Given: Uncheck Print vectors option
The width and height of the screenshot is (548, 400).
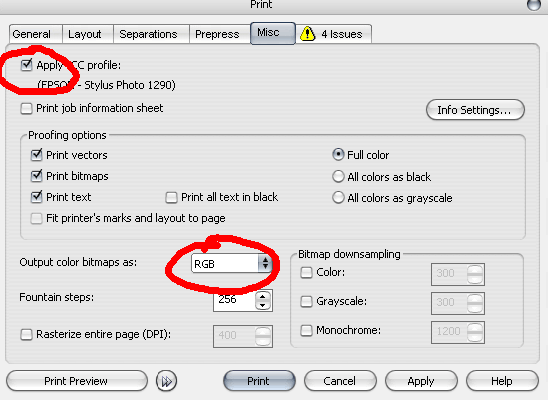Looking at the screenshot, I should pyautogui.click(x=36, y=154).
